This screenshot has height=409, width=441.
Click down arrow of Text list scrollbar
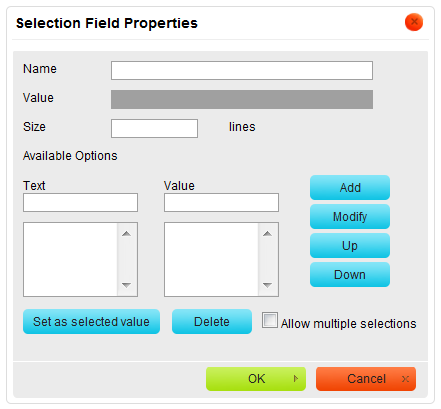[x=126, y=285]
